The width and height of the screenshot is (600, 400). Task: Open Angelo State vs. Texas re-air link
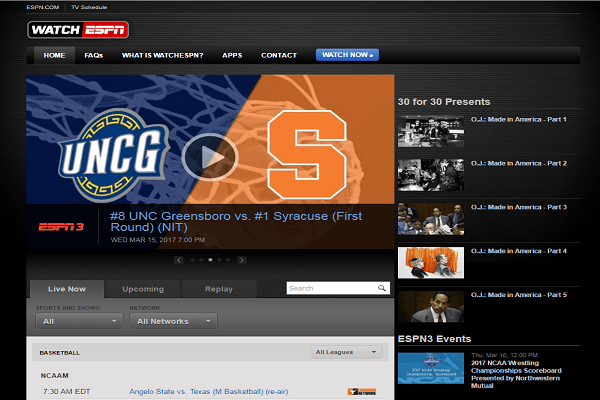pyautogui.click(x=209, y=391)
